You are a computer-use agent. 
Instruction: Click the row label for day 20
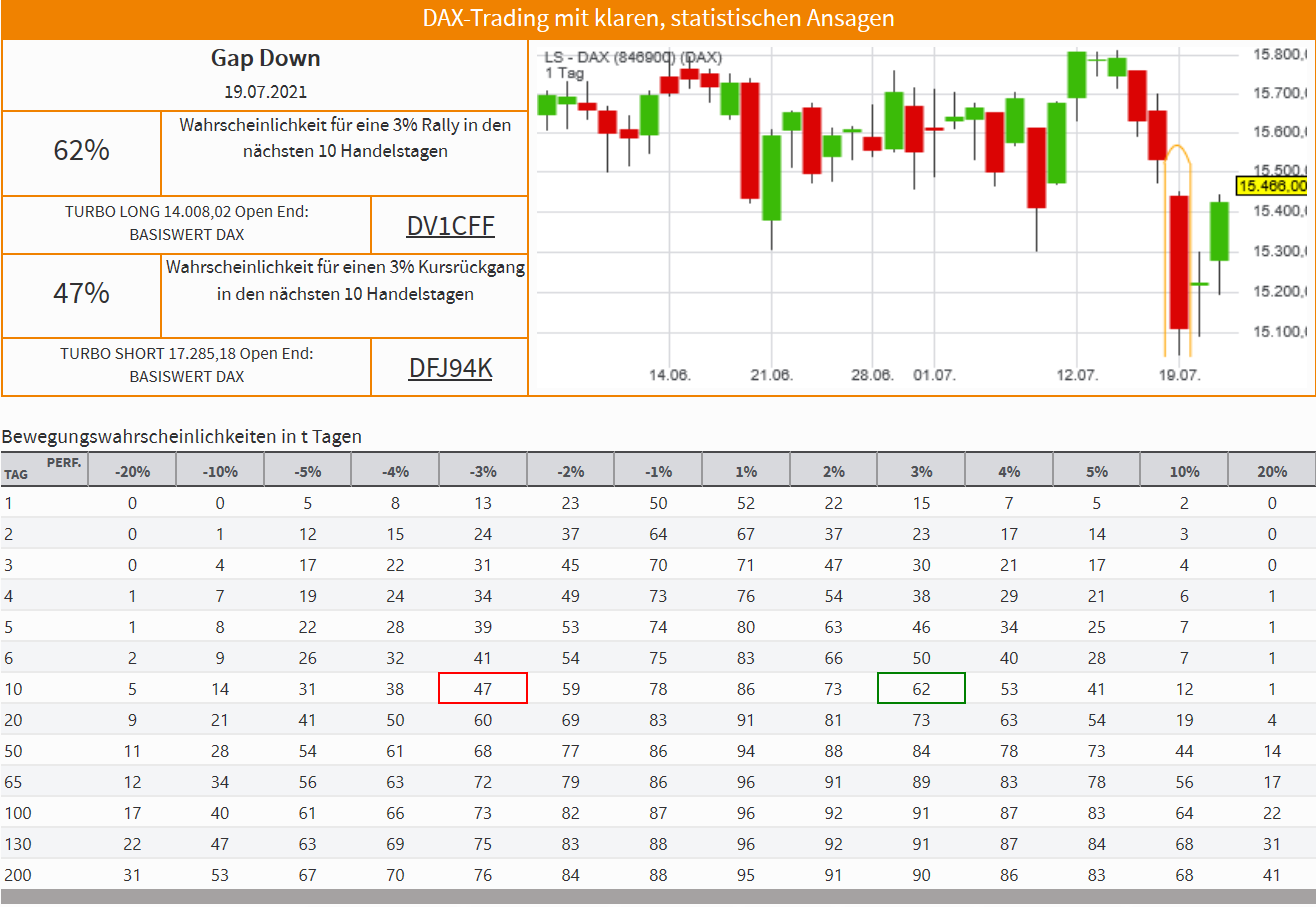[x=12, y=719]
